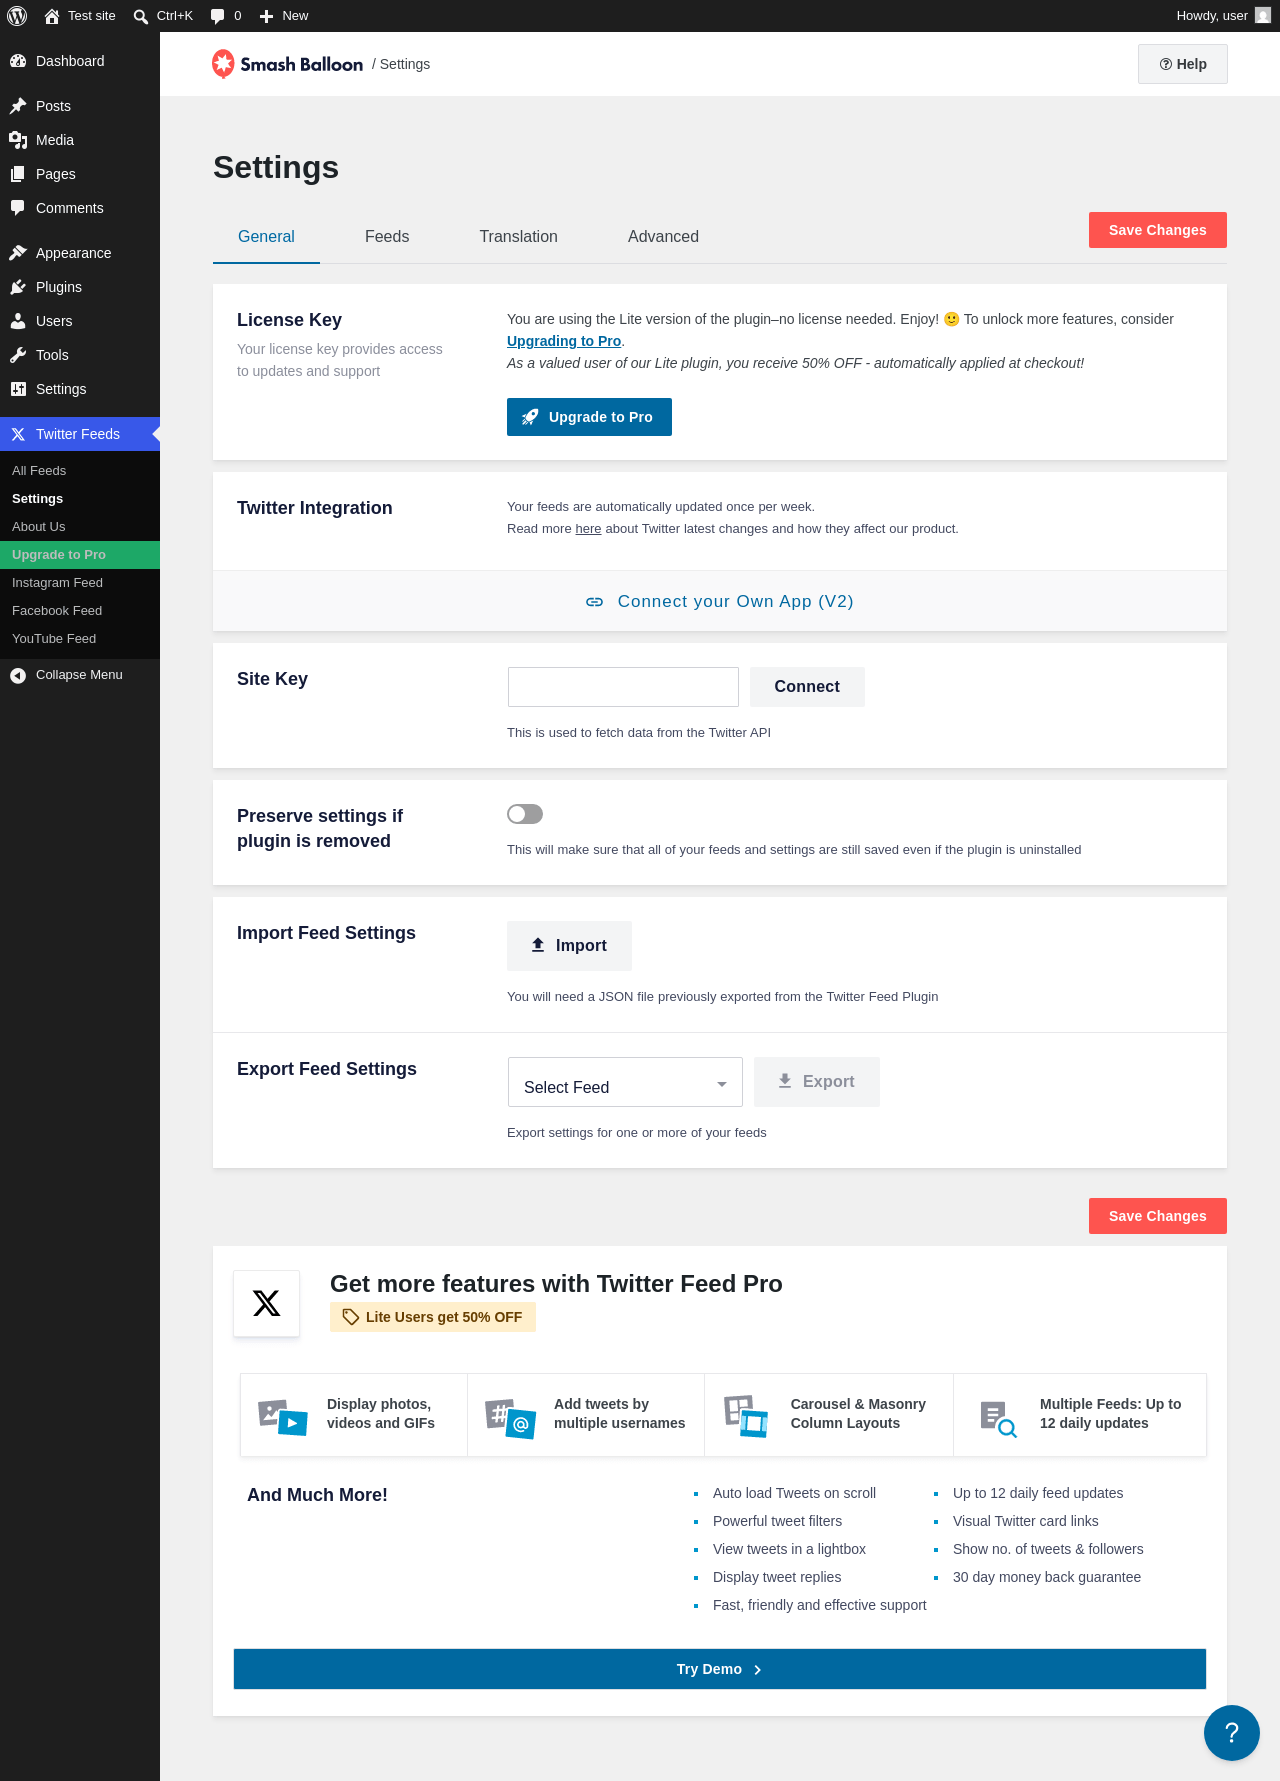Follow the 'here' link about Twitter changes

[588, 529]
